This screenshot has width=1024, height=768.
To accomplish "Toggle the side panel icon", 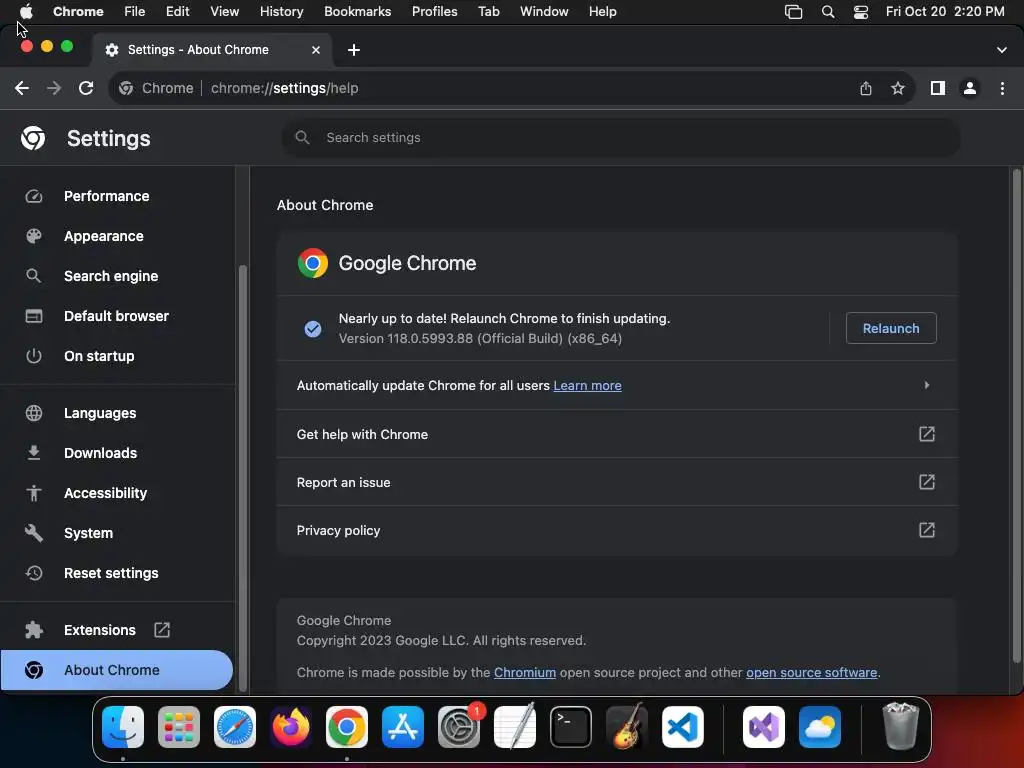I will [938, 88].
